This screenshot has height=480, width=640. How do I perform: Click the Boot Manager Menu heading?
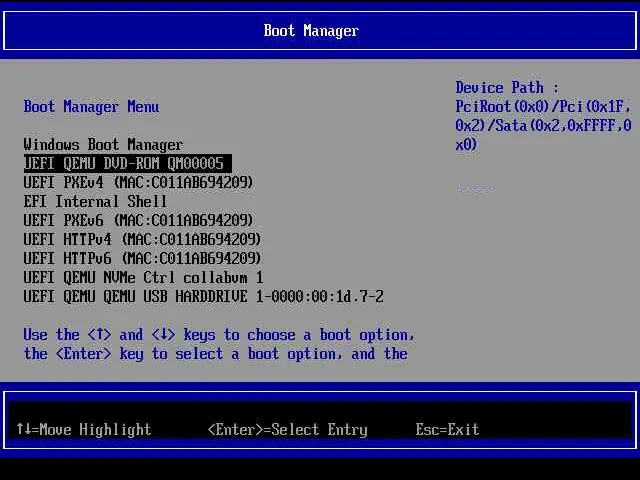[91, 107]
